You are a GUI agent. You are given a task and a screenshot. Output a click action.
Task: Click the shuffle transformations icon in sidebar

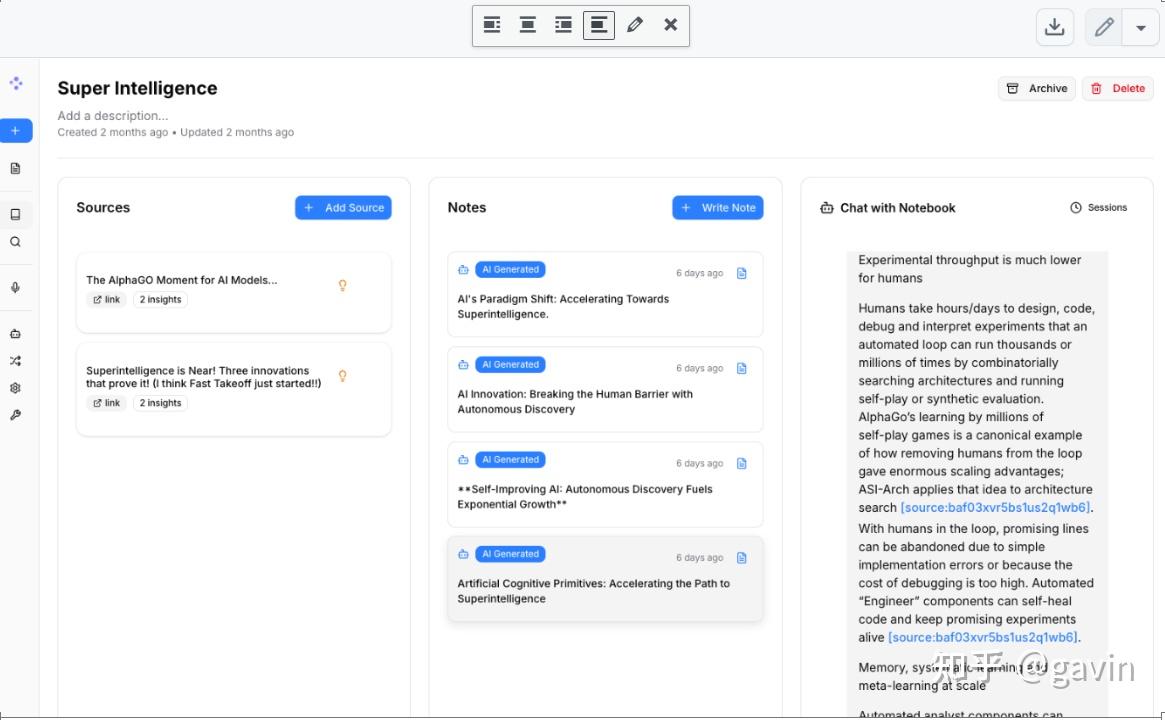(16, 361)
